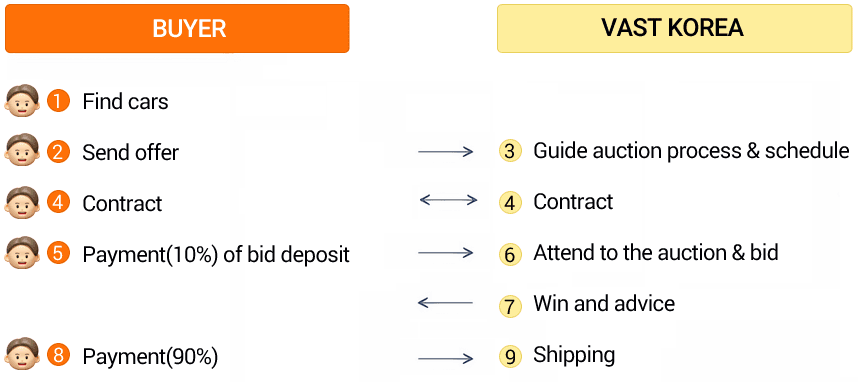
Task: Click Payment(10%) of bid deposit text
Action: 216,254
